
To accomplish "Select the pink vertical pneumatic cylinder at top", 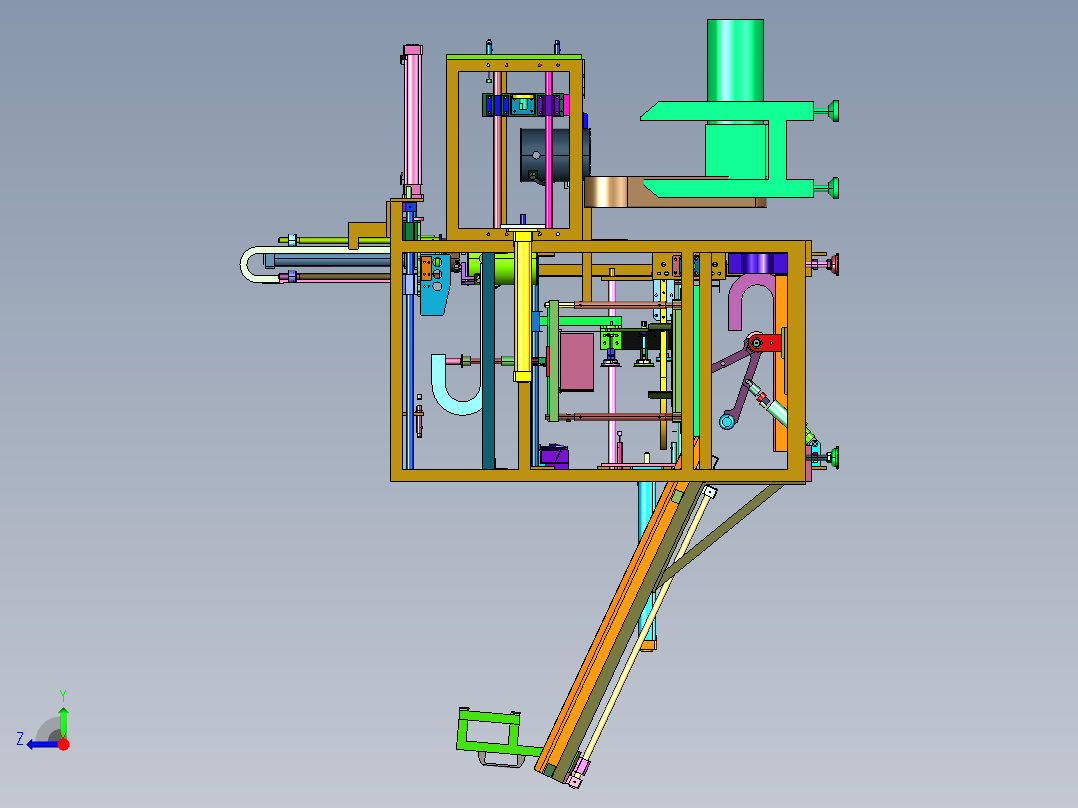I will [x=412, y=122].
